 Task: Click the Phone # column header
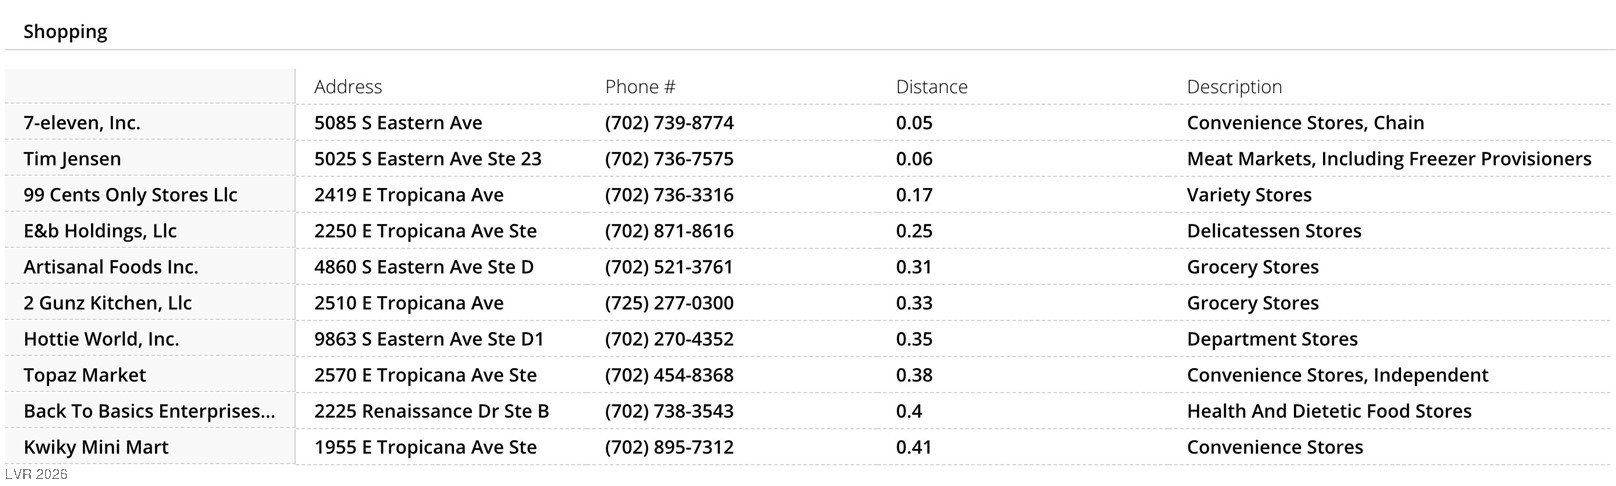coord(640,87)
